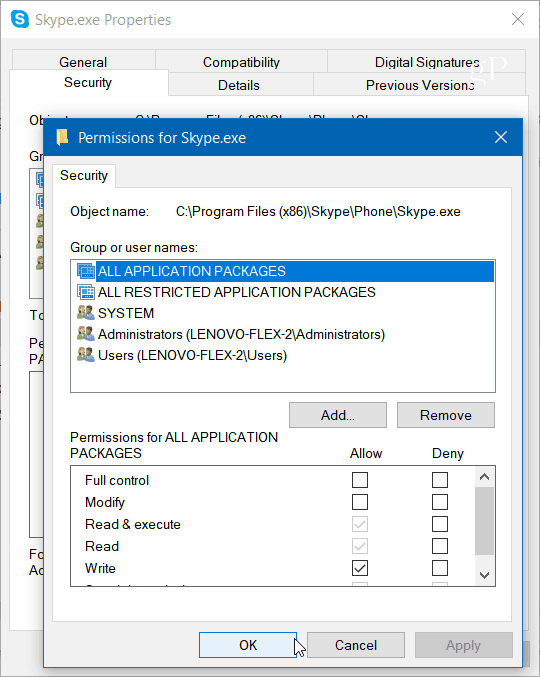Check Allow for Full control
The image size is (540, 677).
point(360,480)
